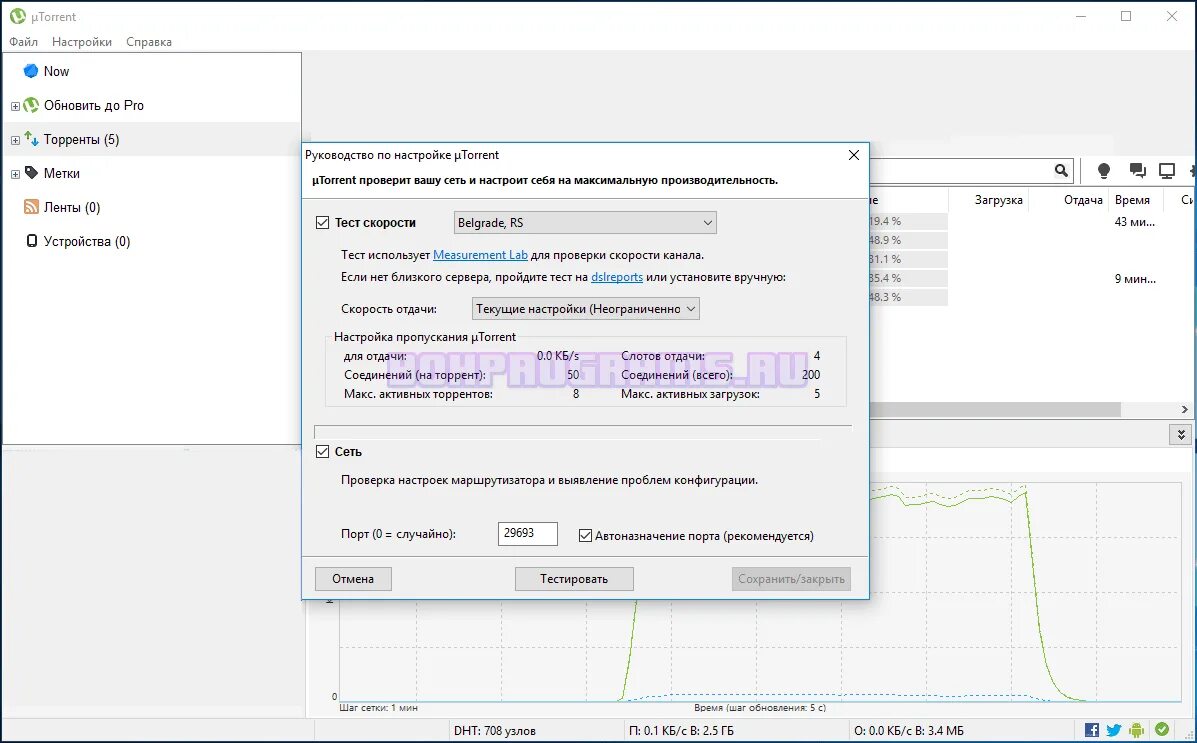The width and height of the screenshot is (1197, 743).
Task: Open 'Скорость отдачи' settings dropdown
Action: 586,309
